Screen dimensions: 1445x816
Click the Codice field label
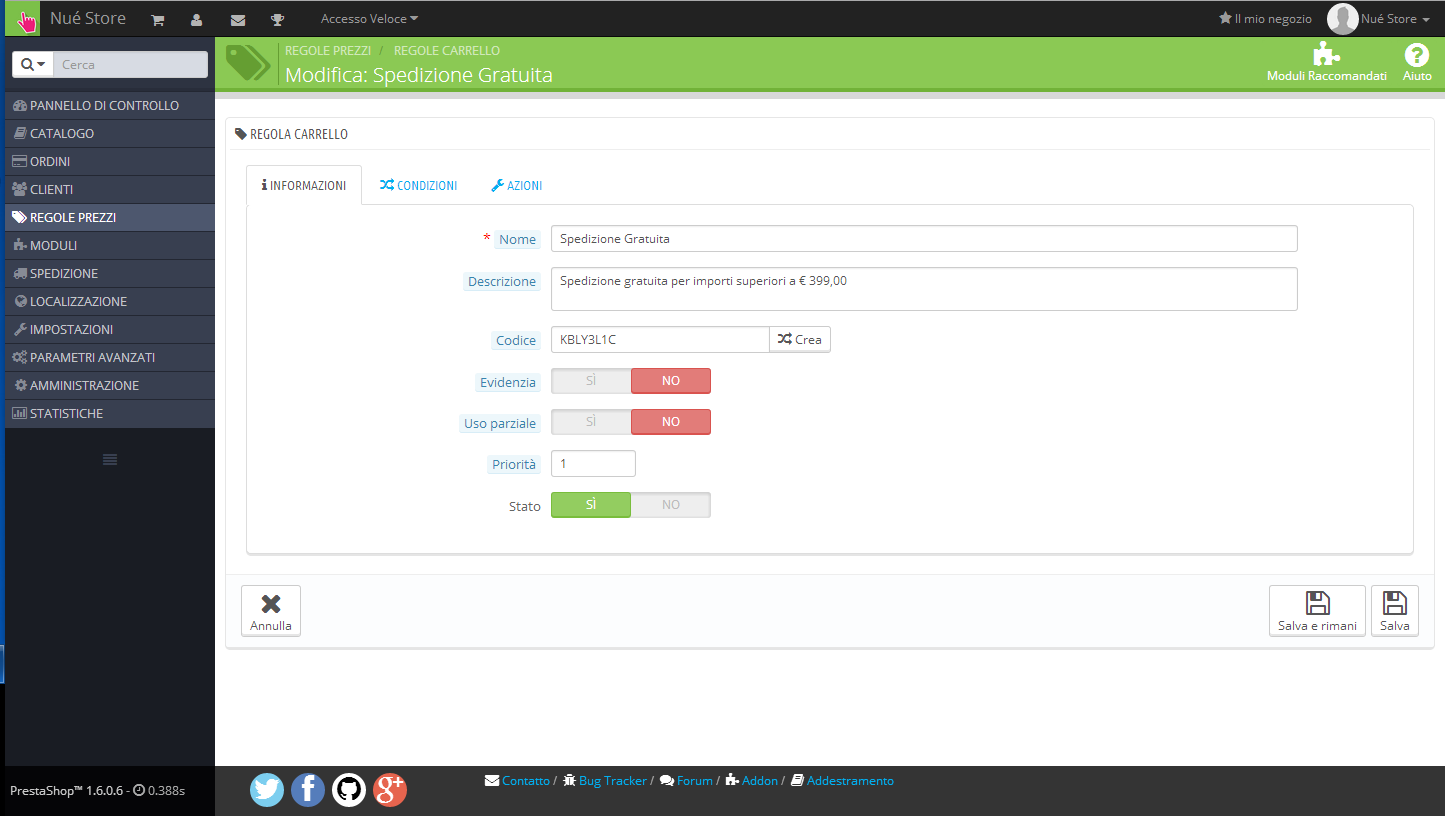point(516,340)
